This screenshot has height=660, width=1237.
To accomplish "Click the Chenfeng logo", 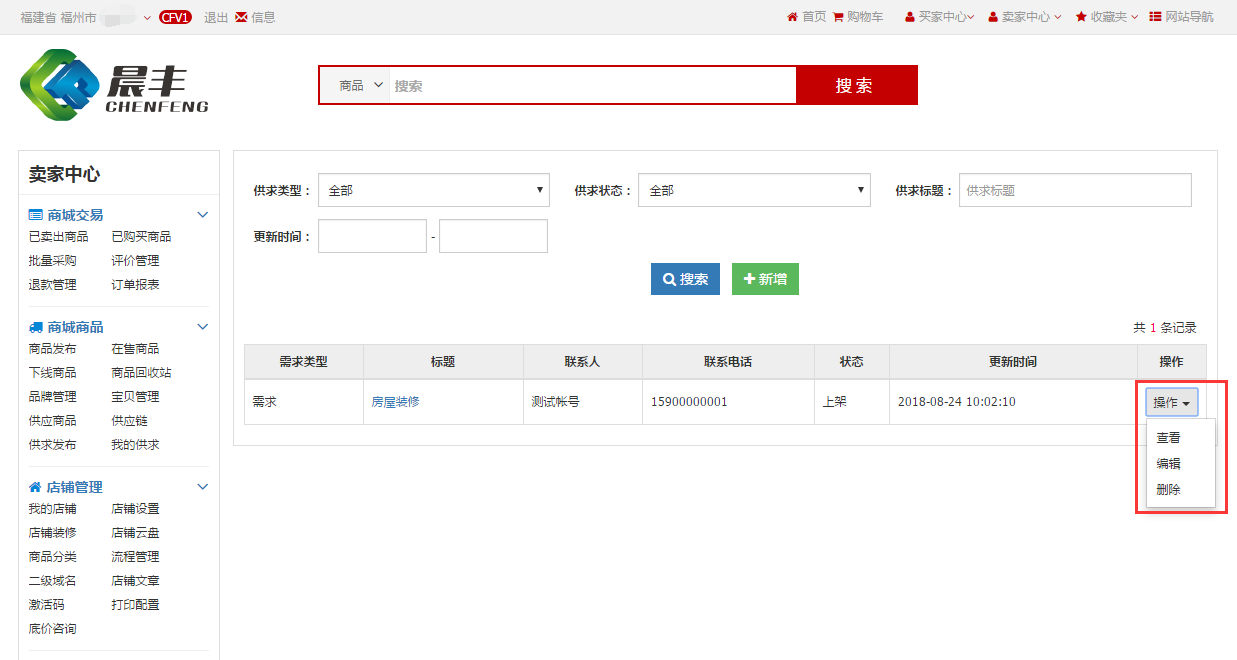I will point(114,85).
